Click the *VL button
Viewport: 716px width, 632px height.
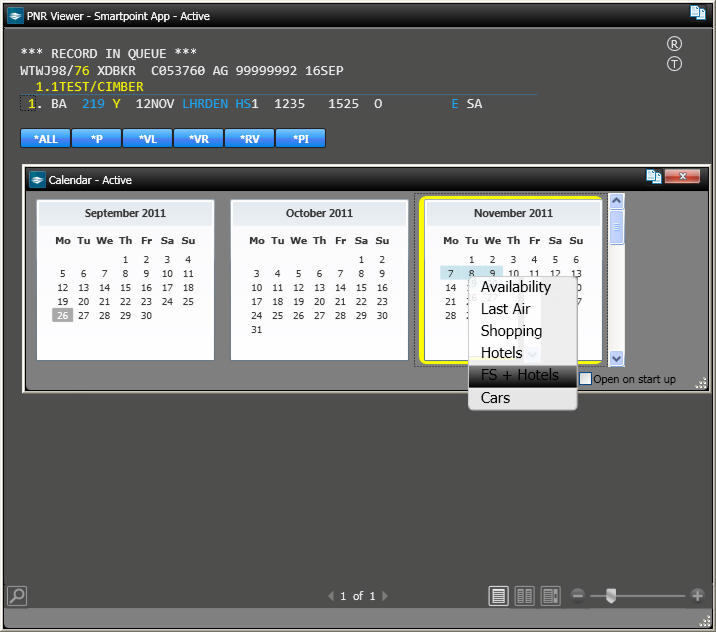pos(147,138)
